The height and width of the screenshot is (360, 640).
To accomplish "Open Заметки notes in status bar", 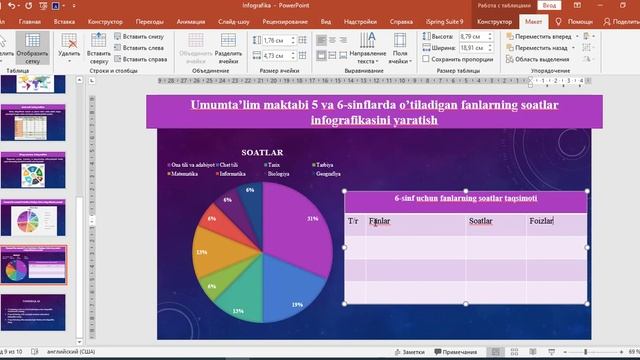I will coord(409,352).
